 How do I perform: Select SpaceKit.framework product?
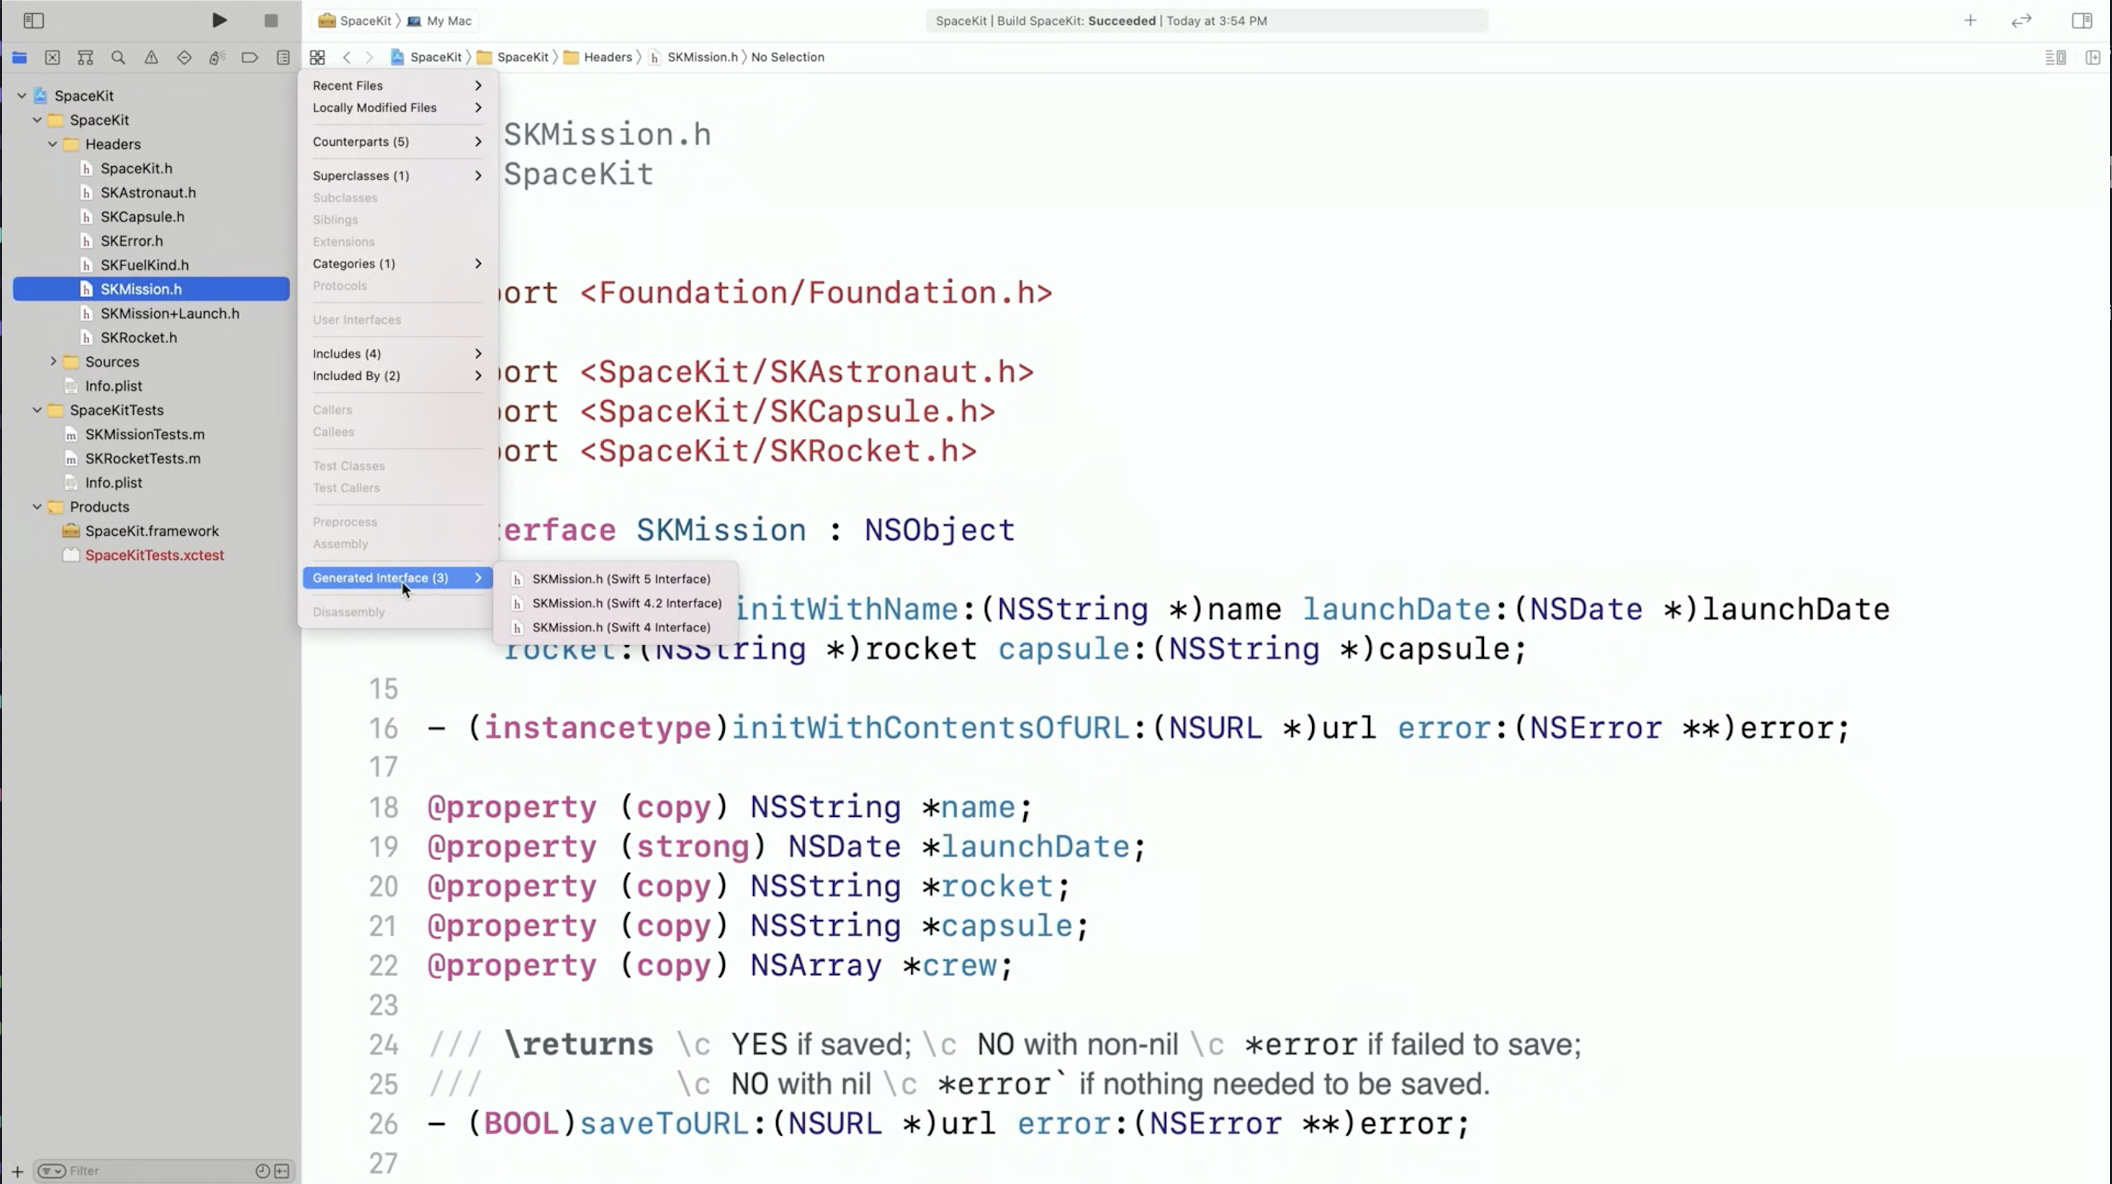click(151, 531)
